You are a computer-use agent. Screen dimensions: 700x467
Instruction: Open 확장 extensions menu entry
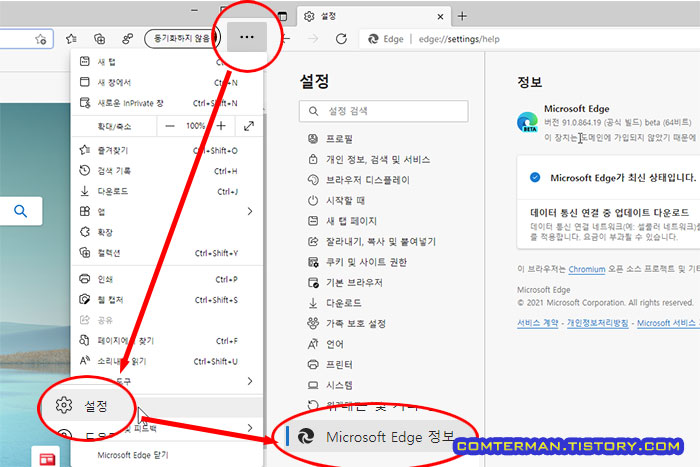pyautogui.click(x=167, y=232)
